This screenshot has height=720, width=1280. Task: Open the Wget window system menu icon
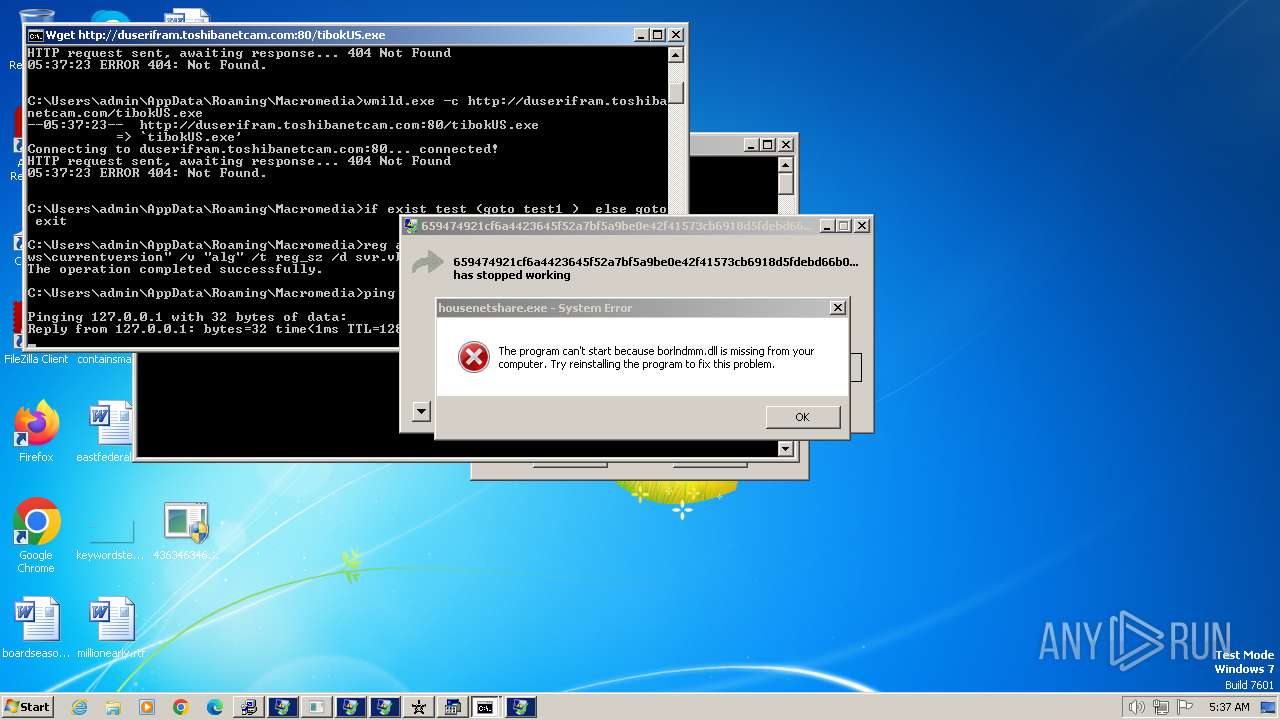pos(35,35)
